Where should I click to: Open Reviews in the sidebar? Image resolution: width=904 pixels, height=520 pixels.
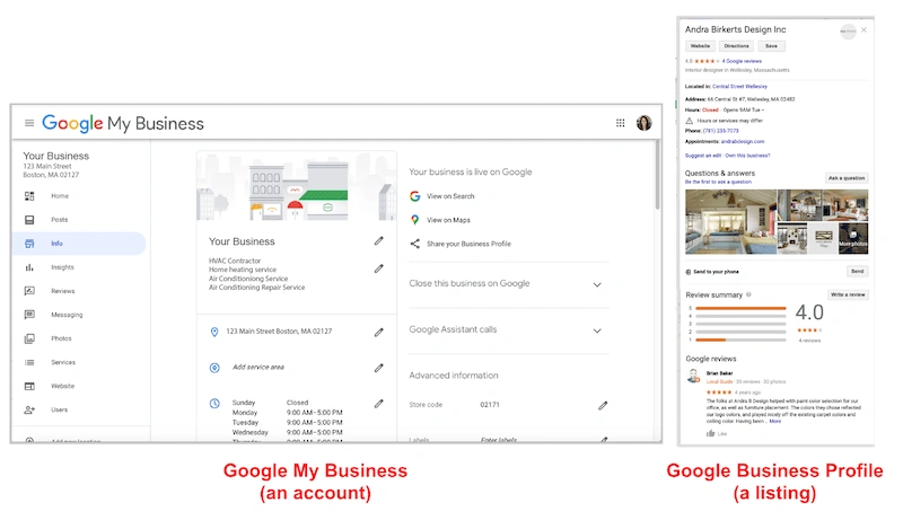pos(63,291)
